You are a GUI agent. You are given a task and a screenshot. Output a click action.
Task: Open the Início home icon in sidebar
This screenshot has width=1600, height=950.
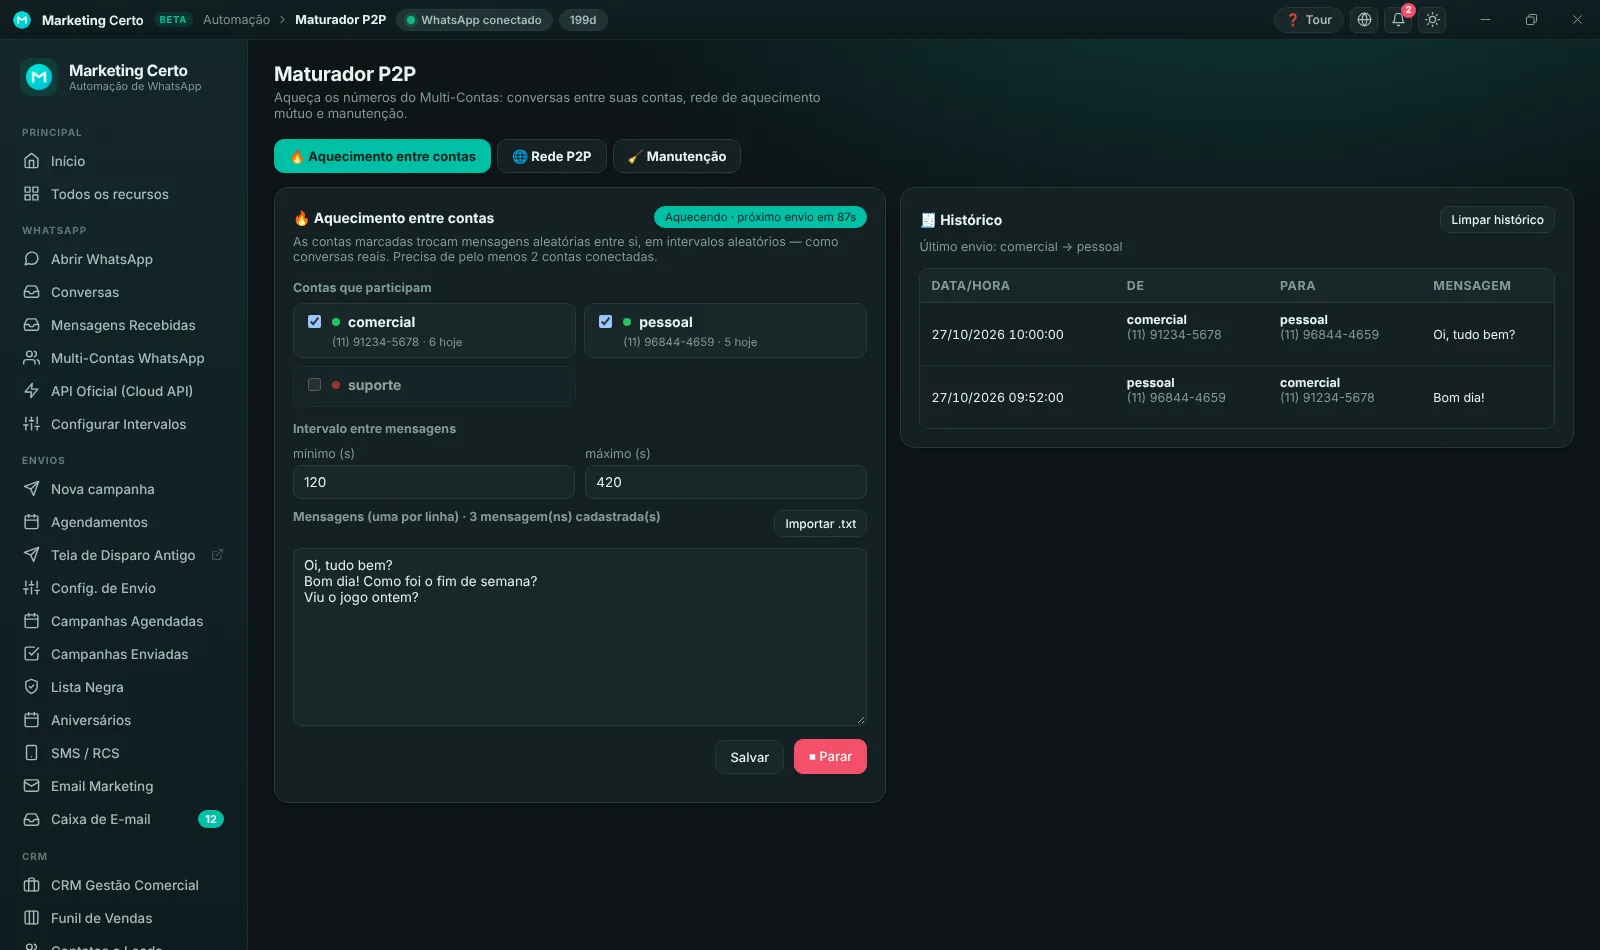point(32,161)
